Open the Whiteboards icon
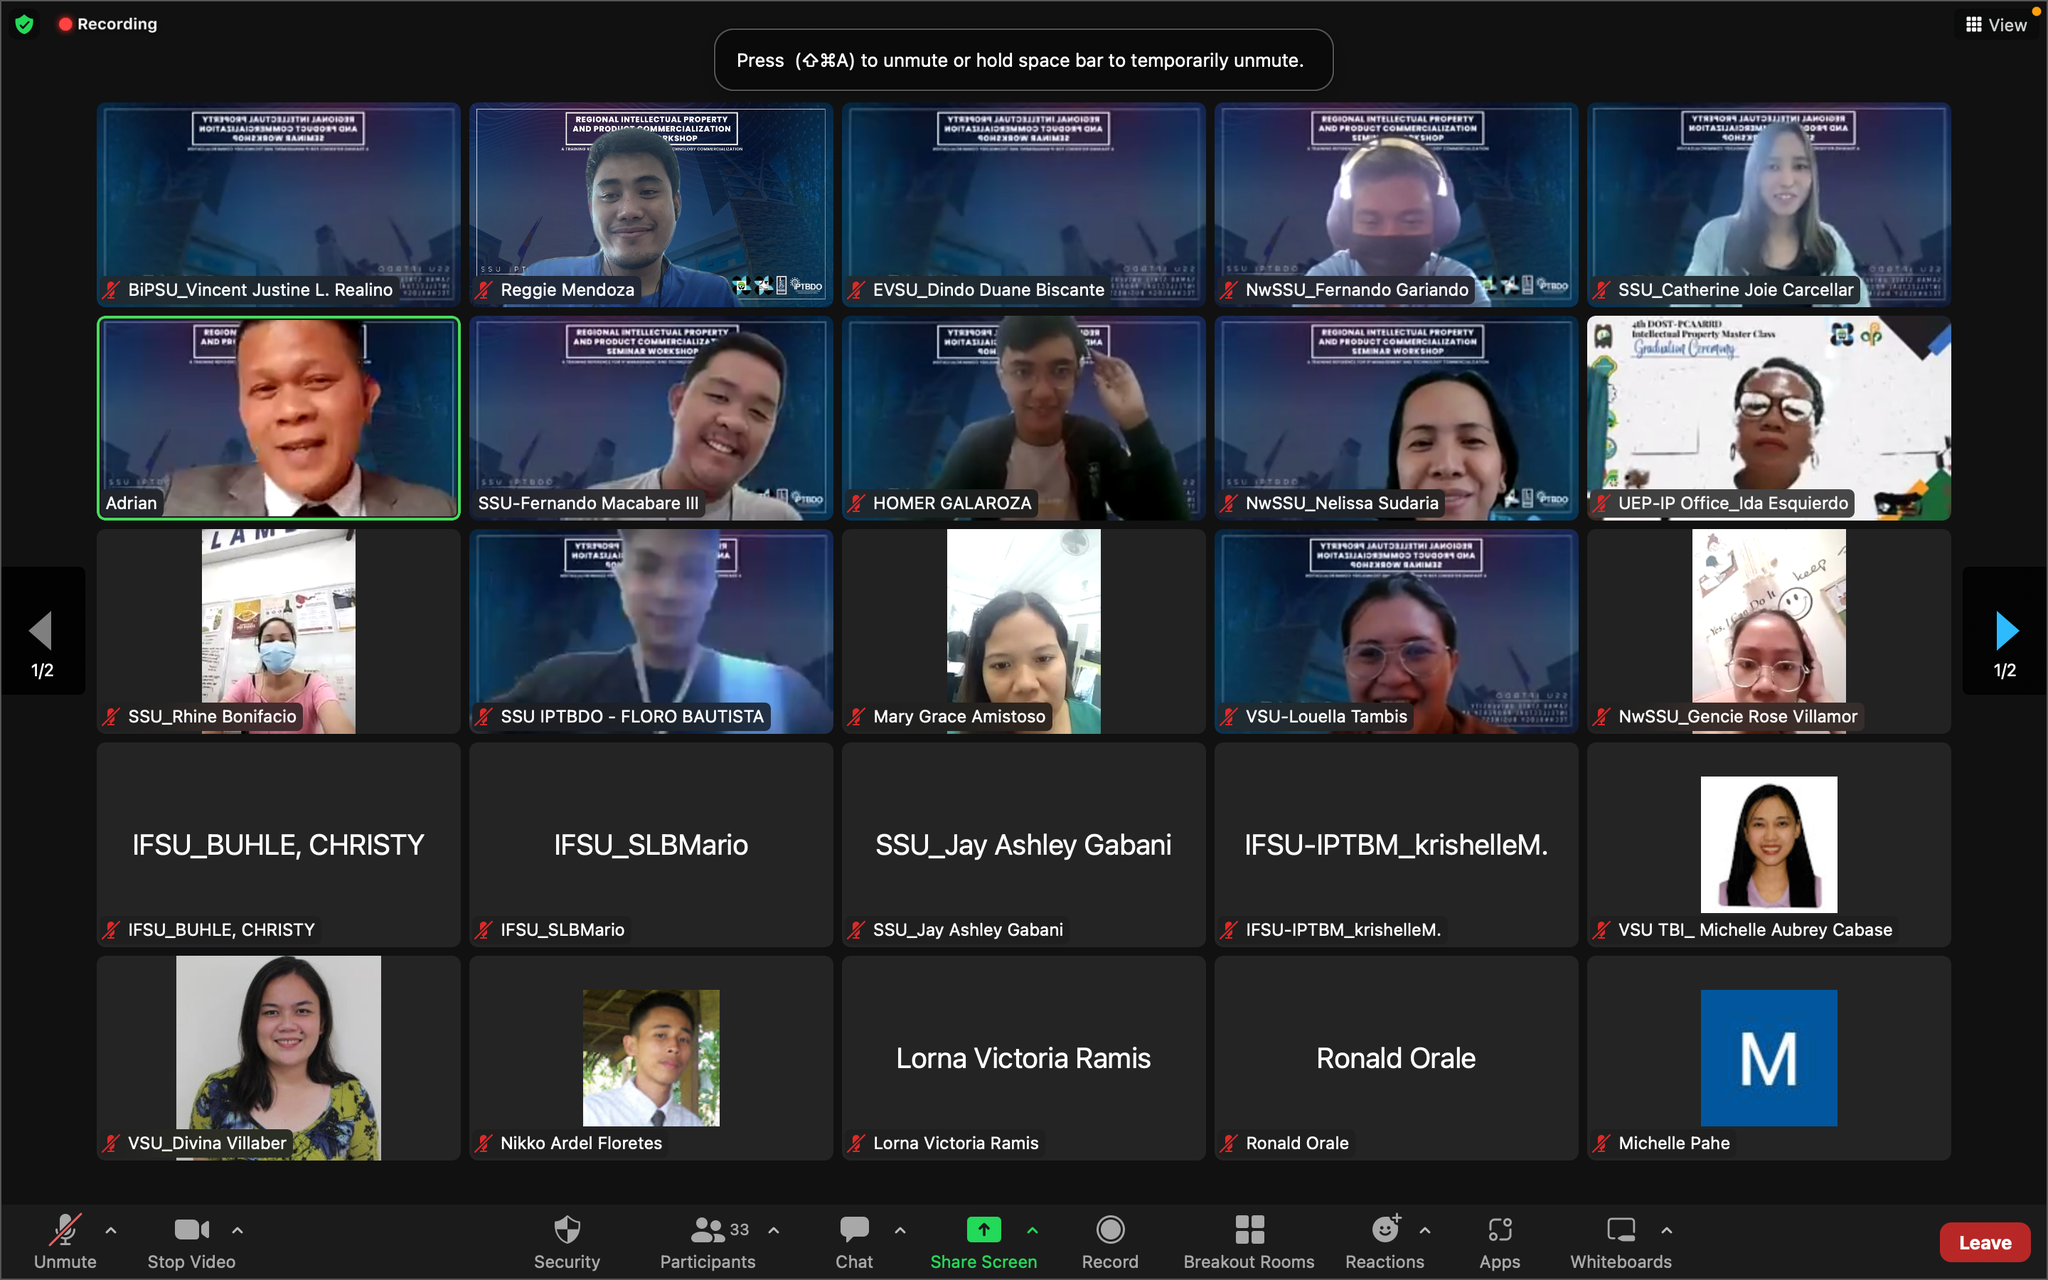The image size is (2048, 1280). pos(1620,1229)
